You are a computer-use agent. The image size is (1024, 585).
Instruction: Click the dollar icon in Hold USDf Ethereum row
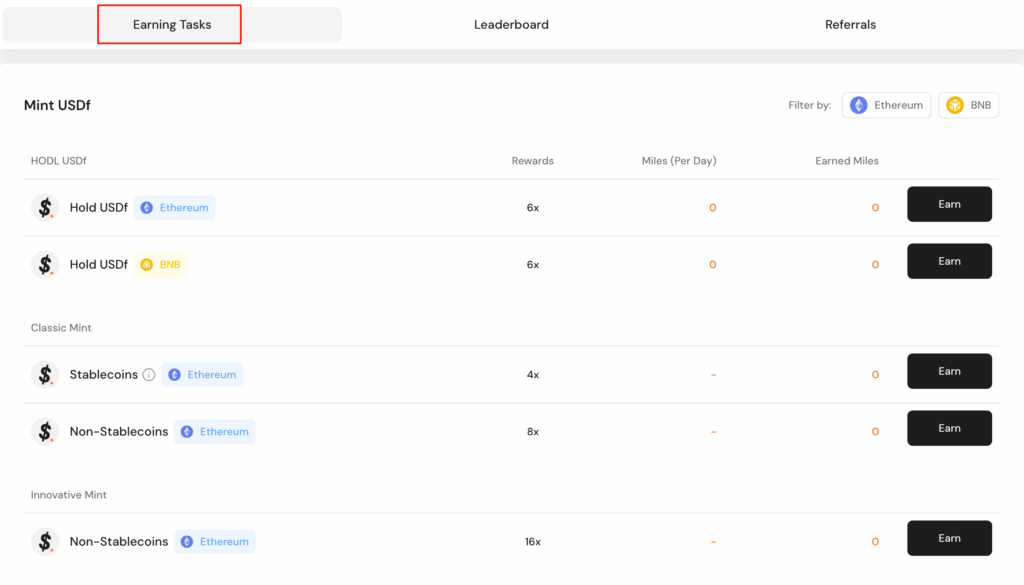(45, 208)
